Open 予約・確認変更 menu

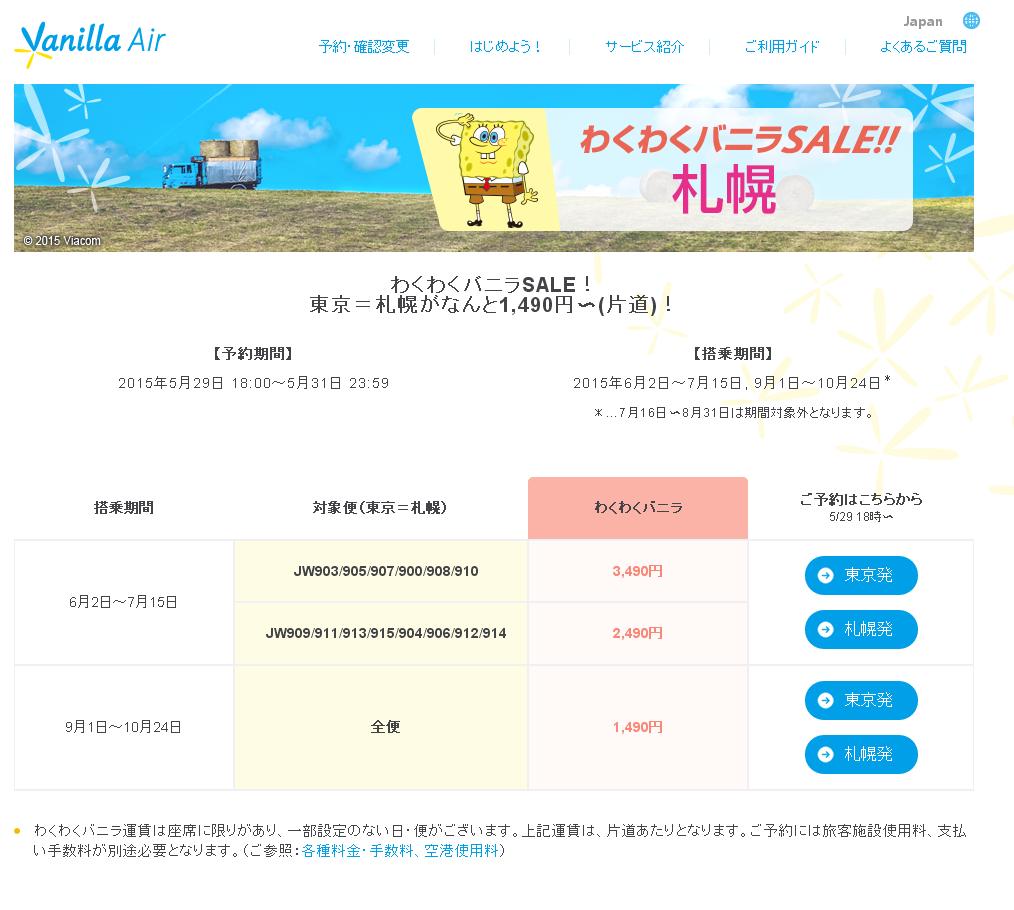point(364,47)
